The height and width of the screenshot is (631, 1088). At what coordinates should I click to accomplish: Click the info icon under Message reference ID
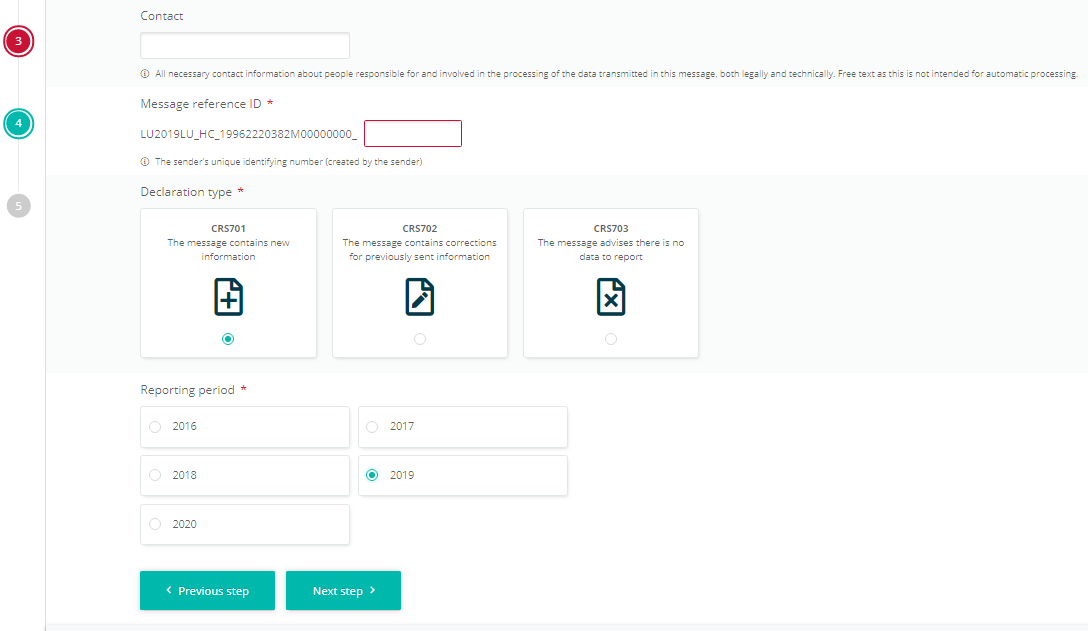(x=145, y=162)
